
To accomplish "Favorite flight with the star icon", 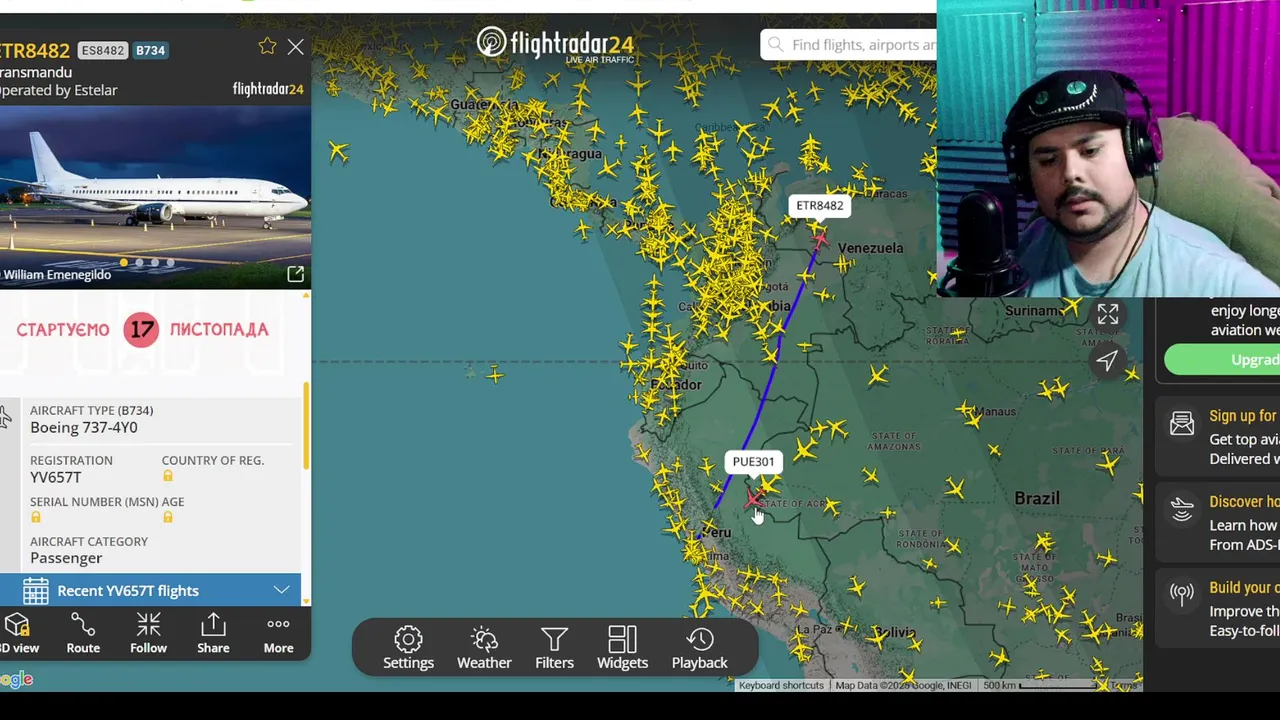I will point(267,46).
